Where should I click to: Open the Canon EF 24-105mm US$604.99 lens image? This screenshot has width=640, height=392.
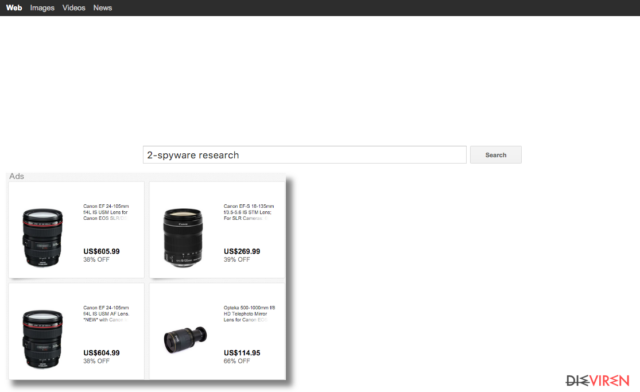tap(43, 339)
